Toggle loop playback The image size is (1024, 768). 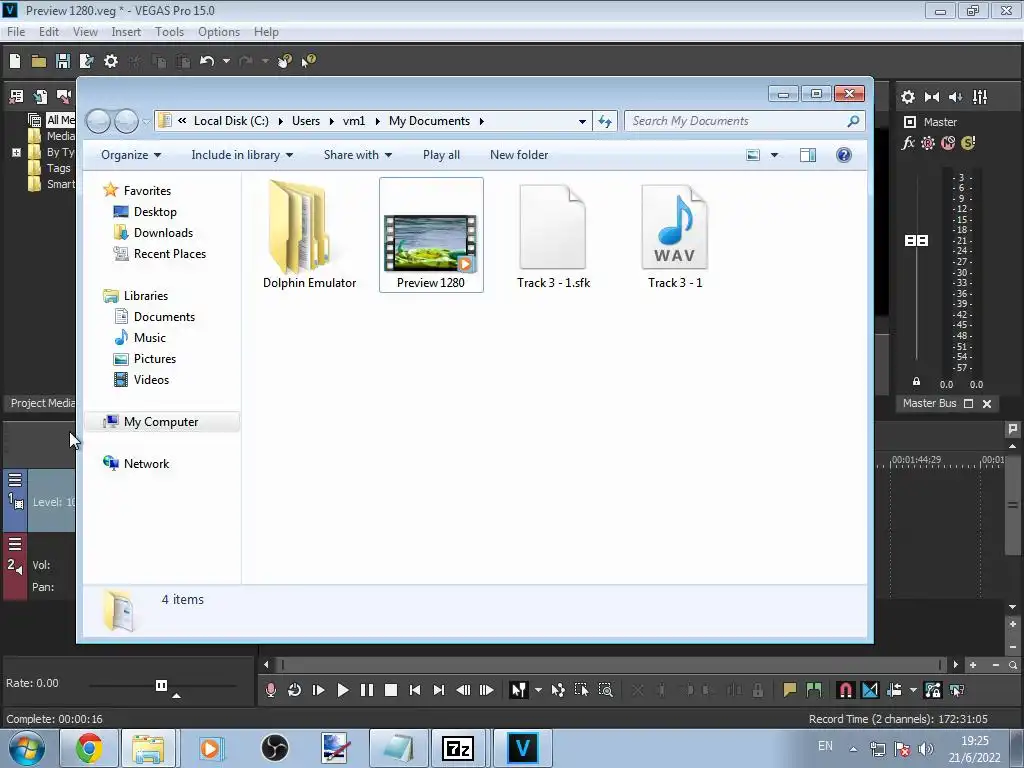click(x=295, y=690)
